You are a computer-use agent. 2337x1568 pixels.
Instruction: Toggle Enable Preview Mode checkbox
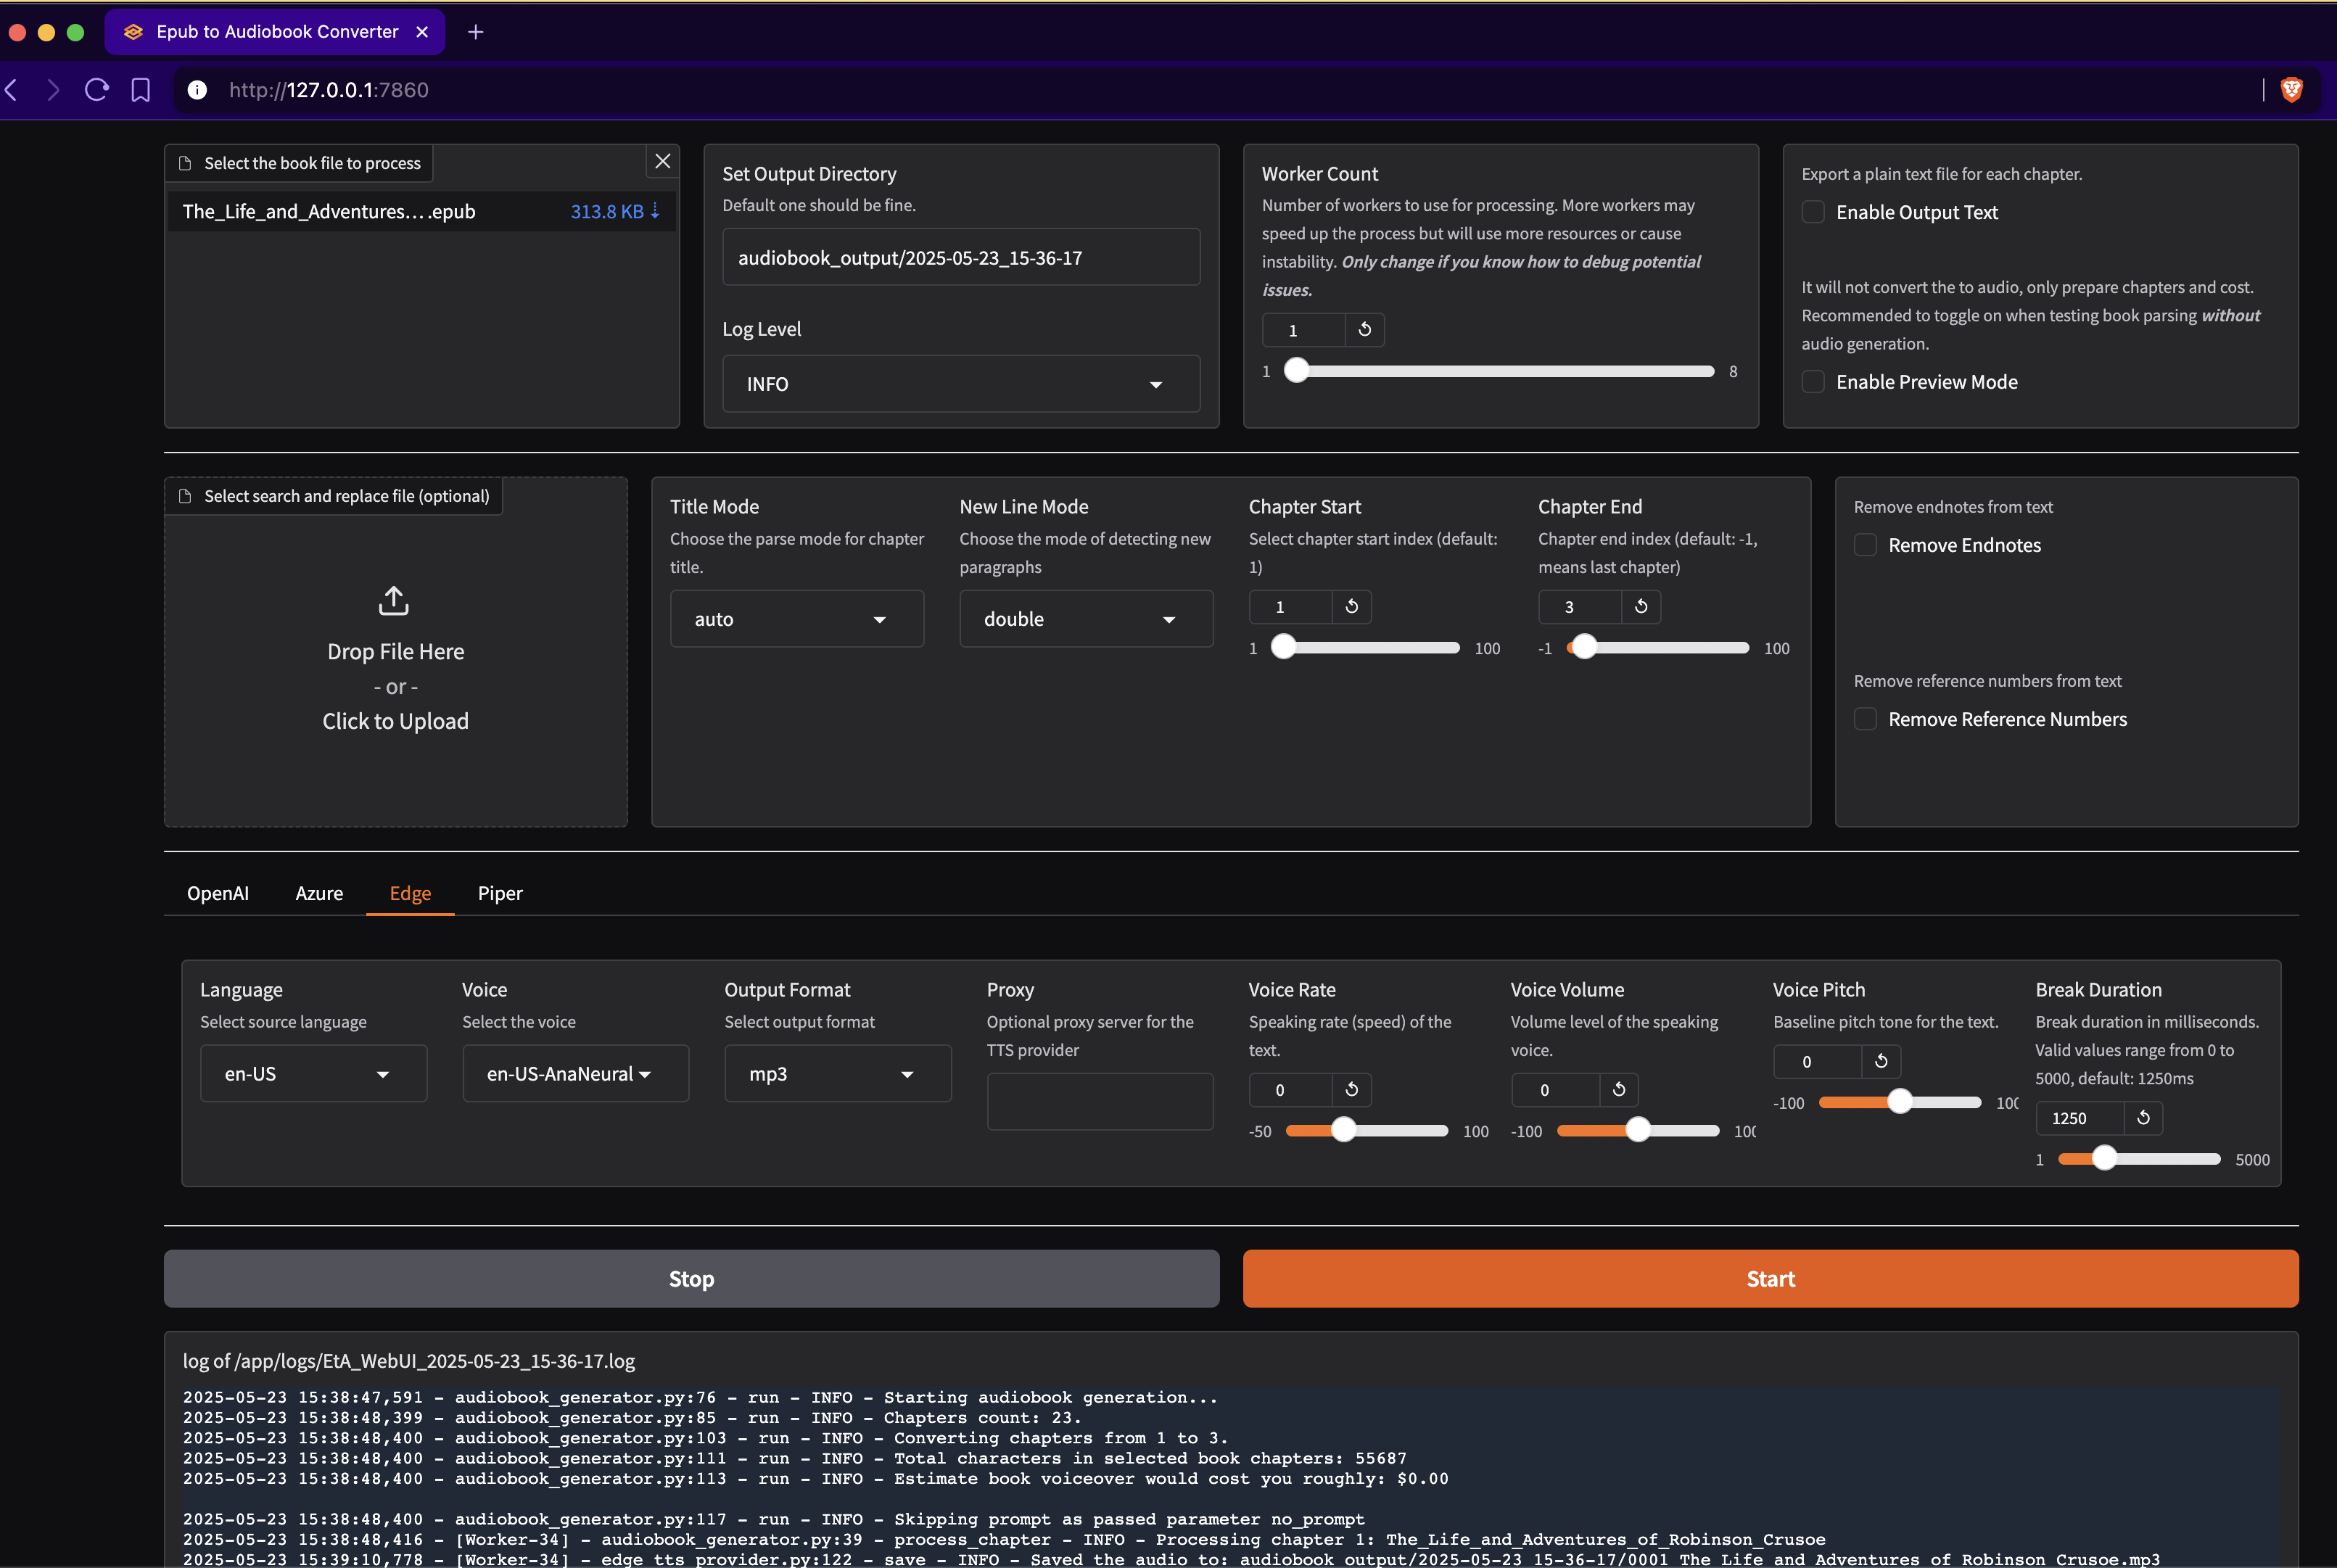tap(1813, 382)
